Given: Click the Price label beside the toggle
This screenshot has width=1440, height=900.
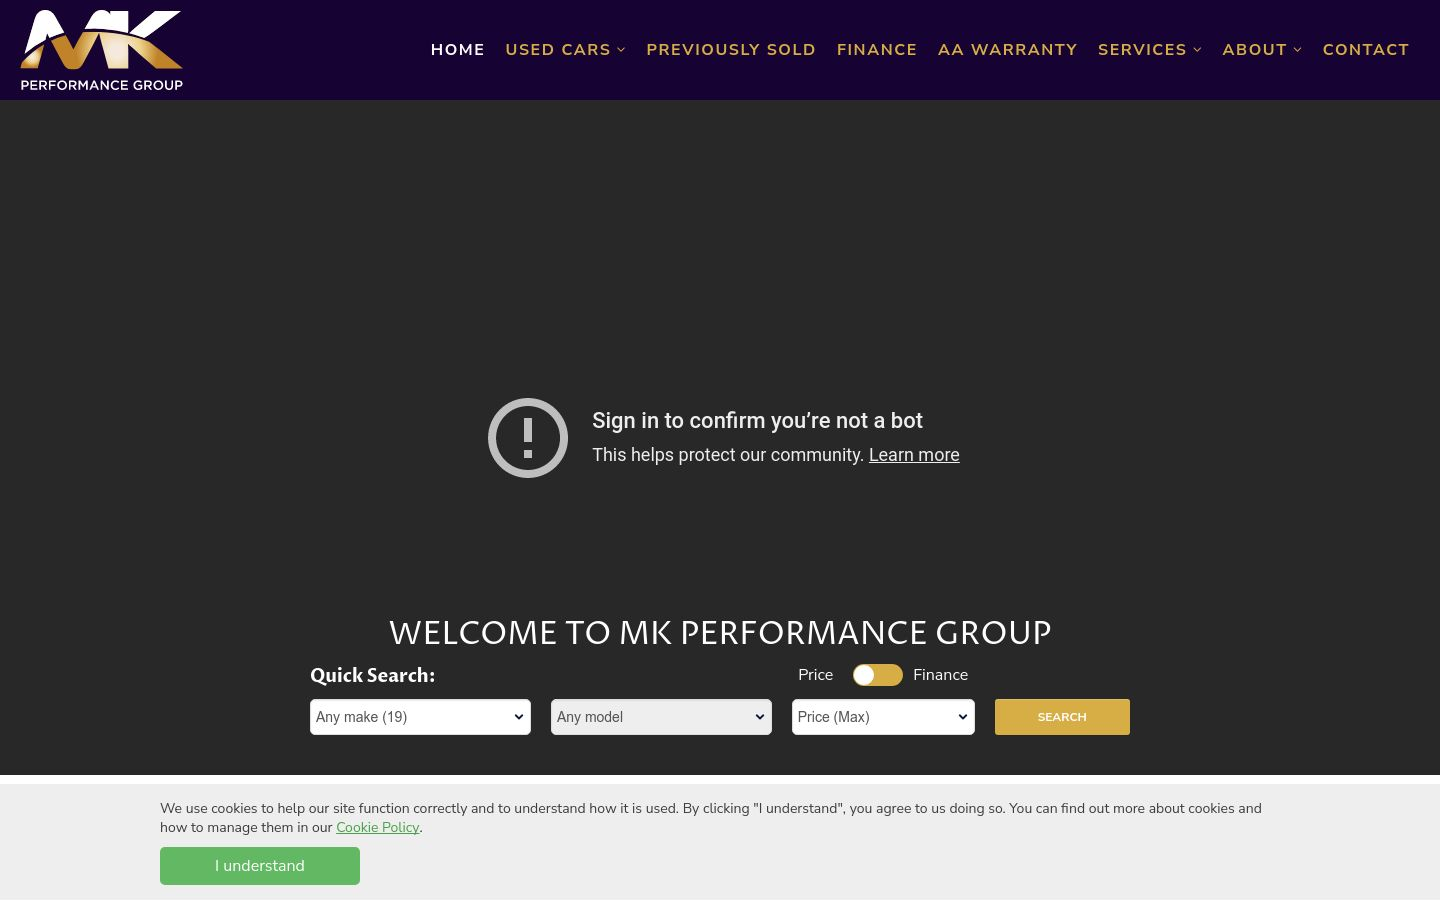Looking at the screenshot, I should (x=815, y=675).
